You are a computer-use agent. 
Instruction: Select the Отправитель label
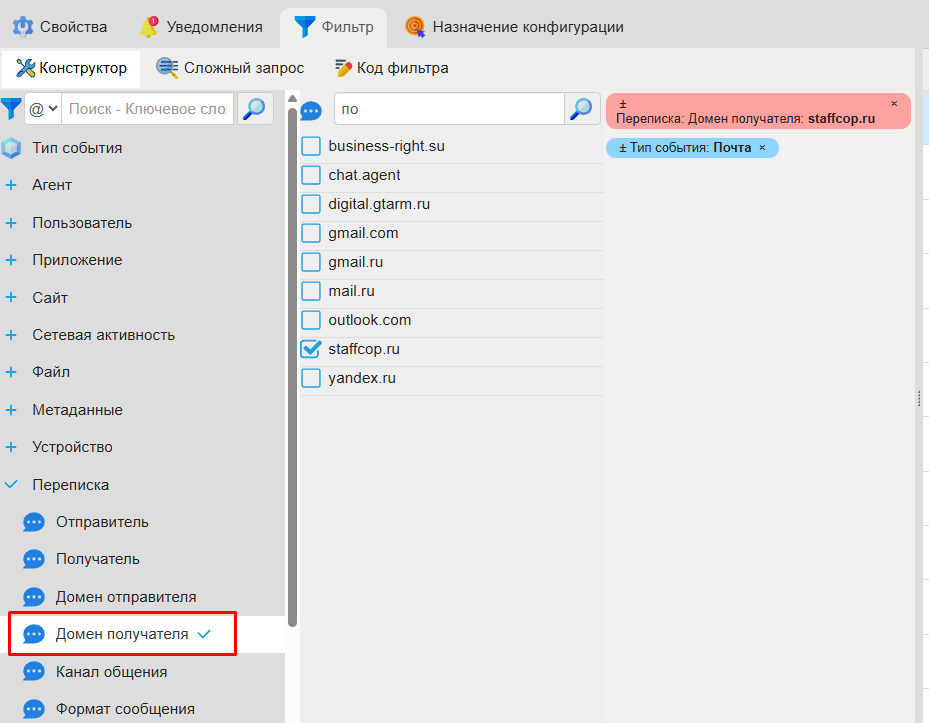[102, 522]
